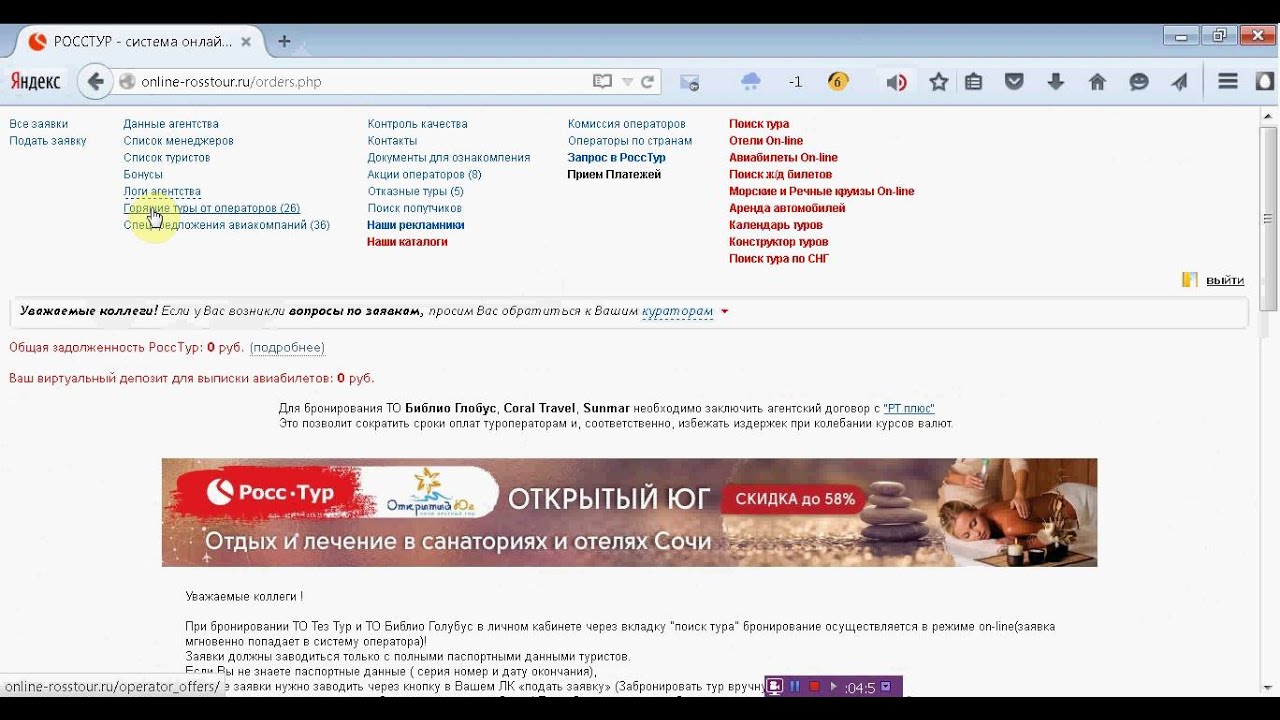Viewport: 1280px width, 720px height.
Task: Show bookmarks list clipboard icon
Action: [x=974, y=82]
